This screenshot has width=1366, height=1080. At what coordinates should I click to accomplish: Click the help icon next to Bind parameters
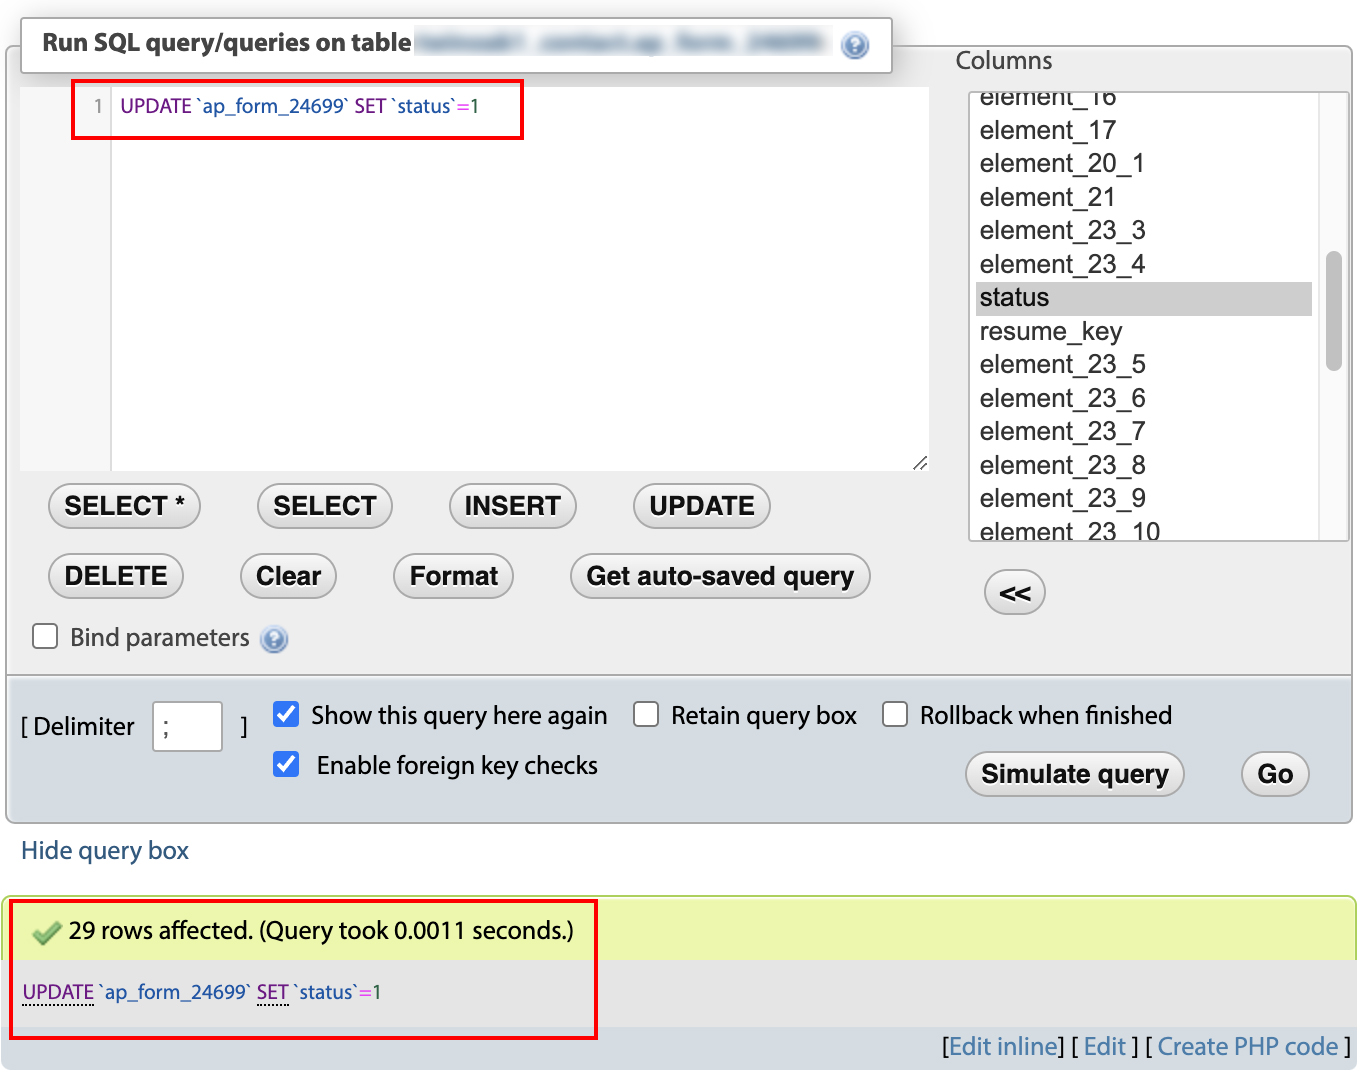(274, 639)
